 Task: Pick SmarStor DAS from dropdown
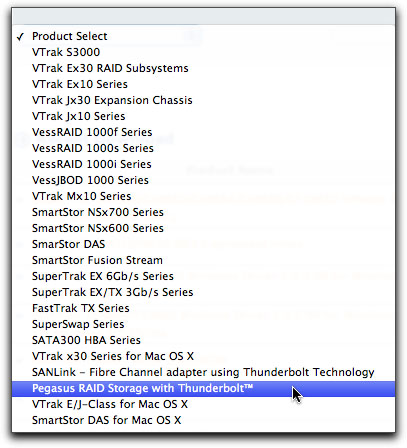click(203, 244)
